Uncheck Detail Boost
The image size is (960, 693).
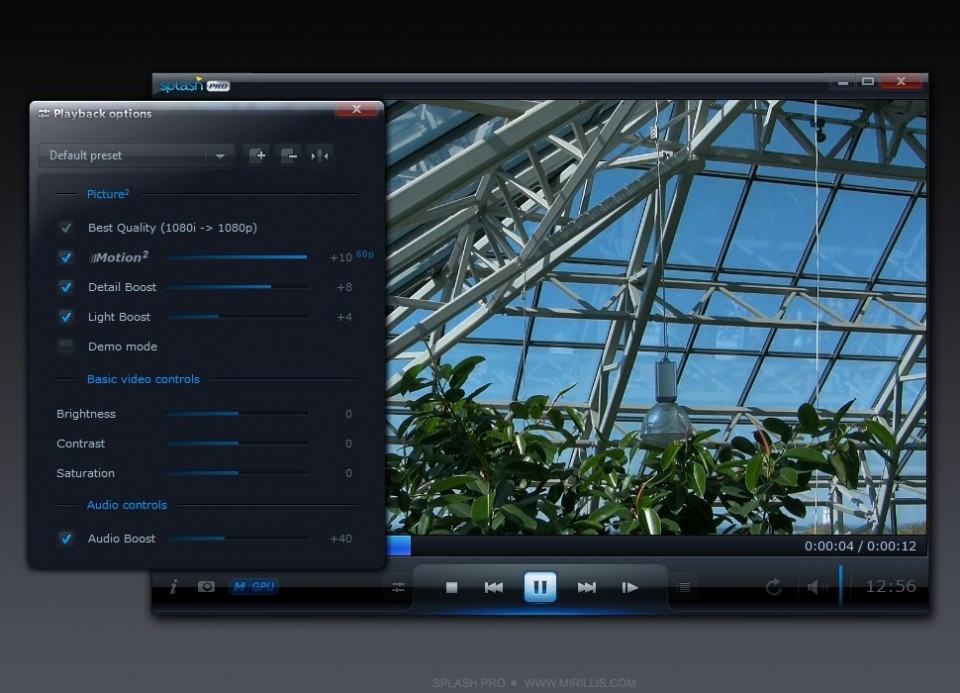(66, 287)
